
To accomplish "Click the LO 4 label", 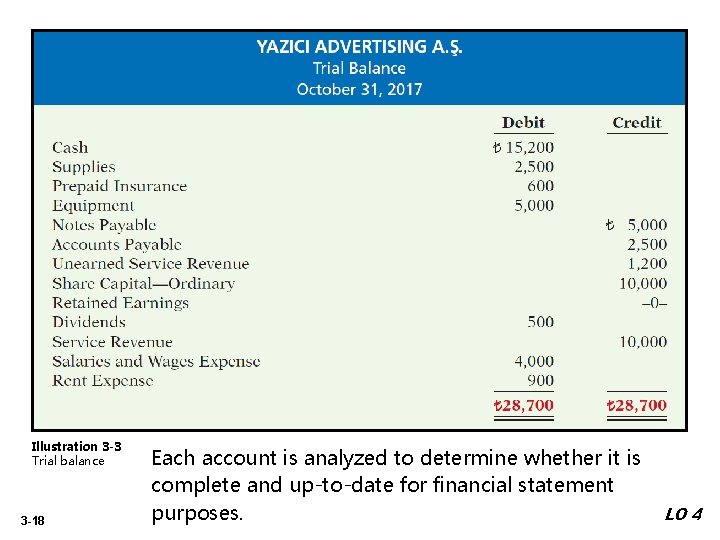I will (x=684, y=514).
